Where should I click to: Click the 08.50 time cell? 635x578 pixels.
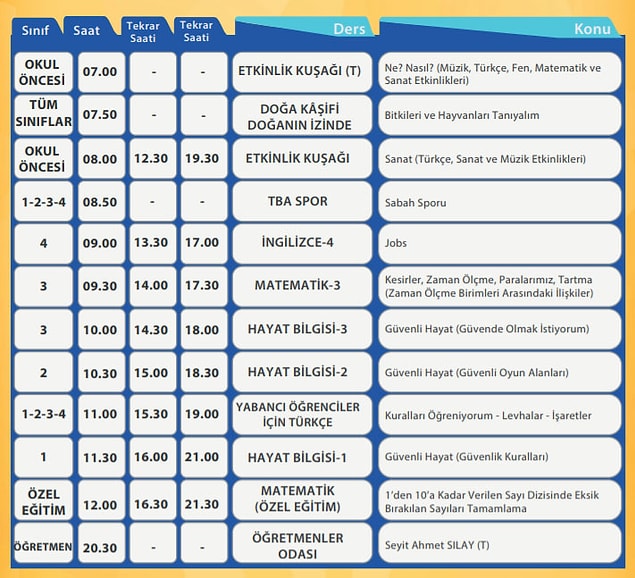(x=101, y=201)
